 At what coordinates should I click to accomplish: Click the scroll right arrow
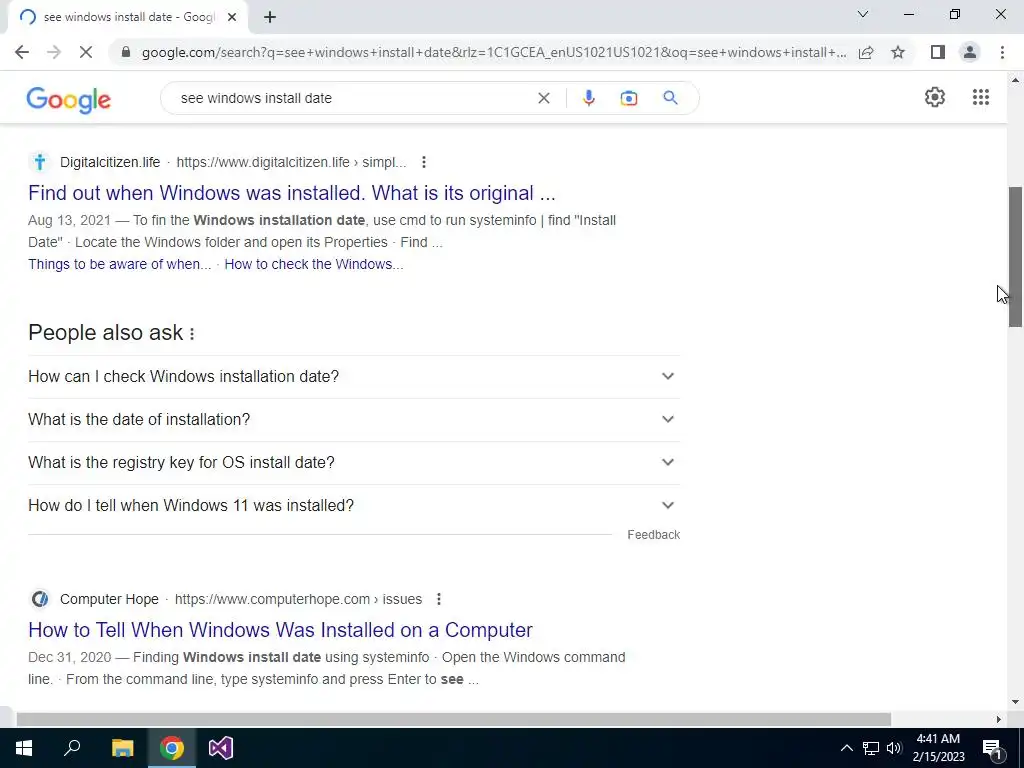[999, 719]
